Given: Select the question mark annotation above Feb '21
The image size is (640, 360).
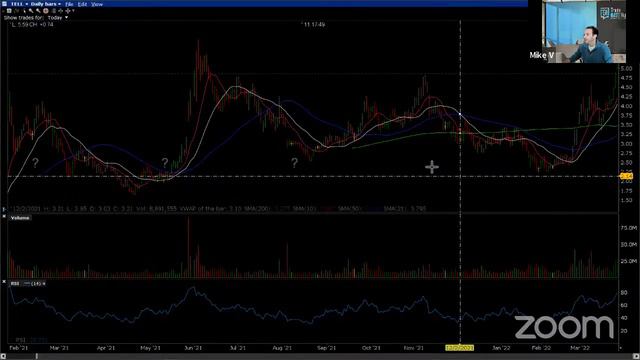Looking at the screenshot, I should [x=35, y=162].
